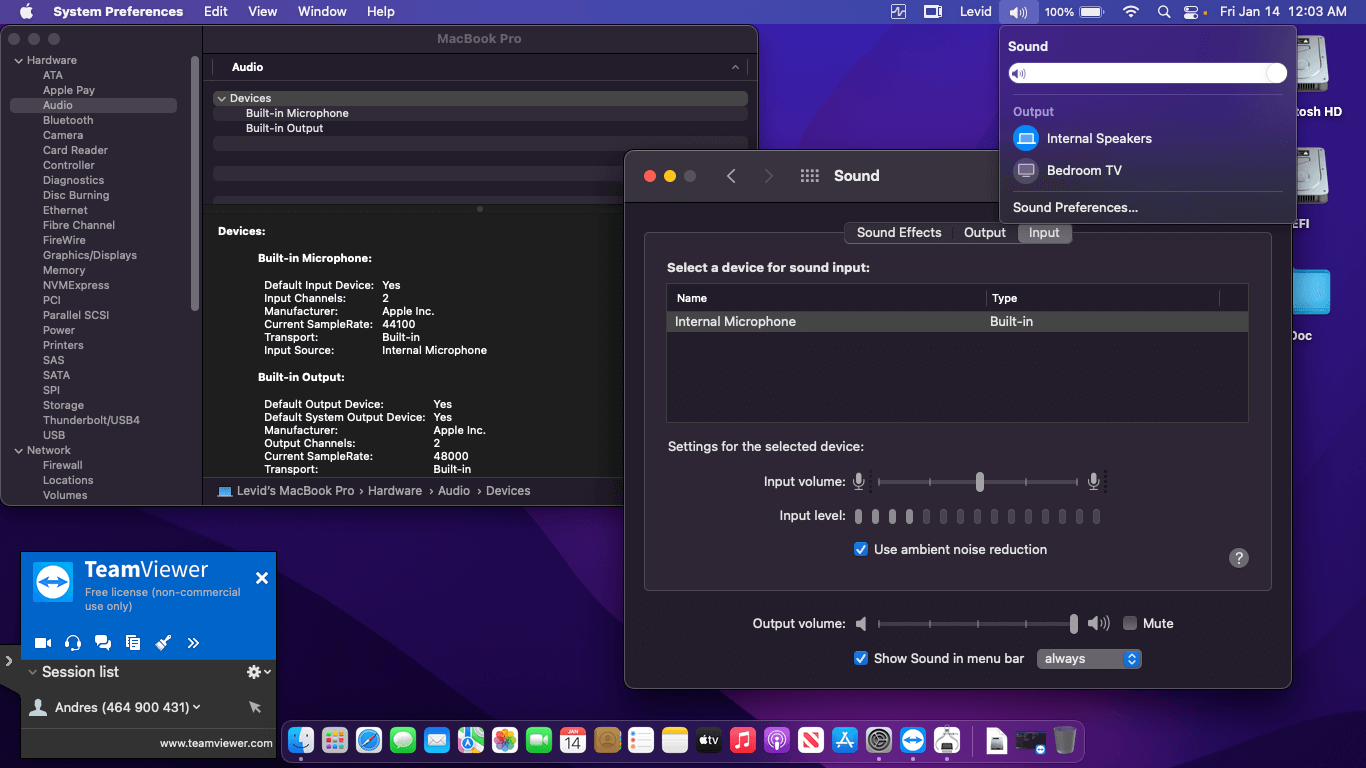Click the Levid user name in menu bar
The image size is (1366, 768).
click(976, 12)
